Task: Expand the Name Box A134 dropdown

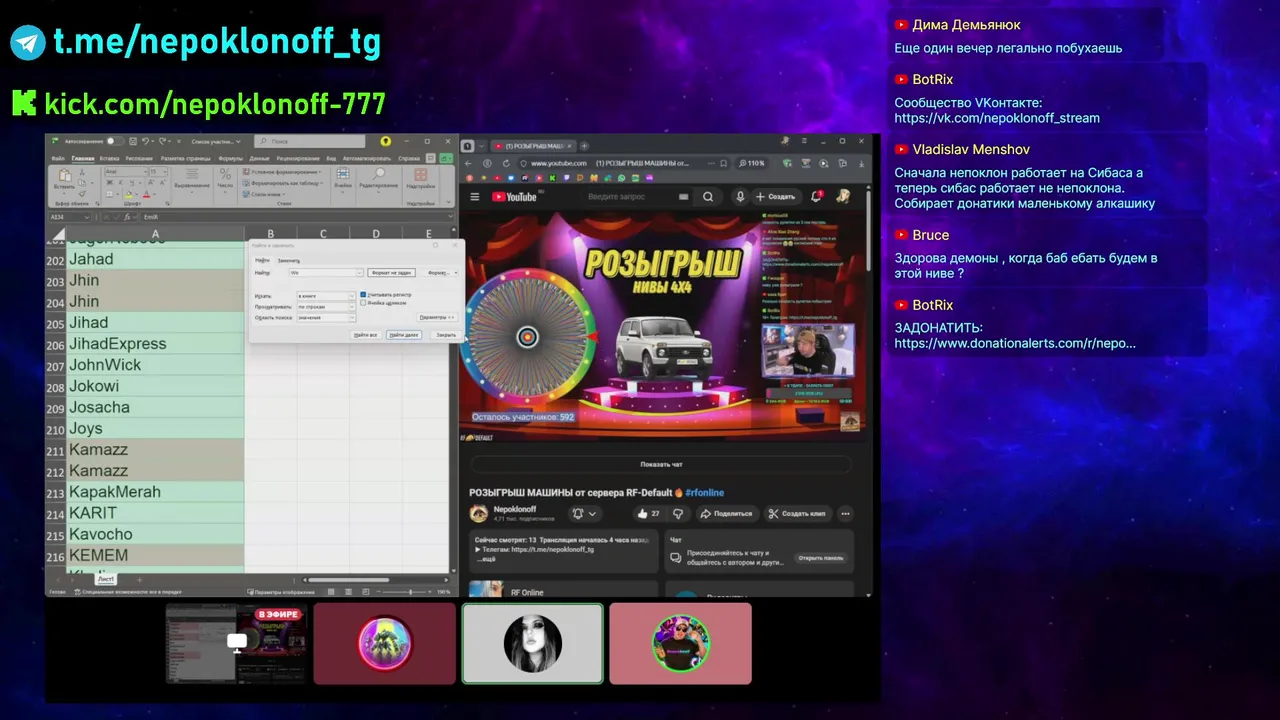Action: [x=87, y=217]
